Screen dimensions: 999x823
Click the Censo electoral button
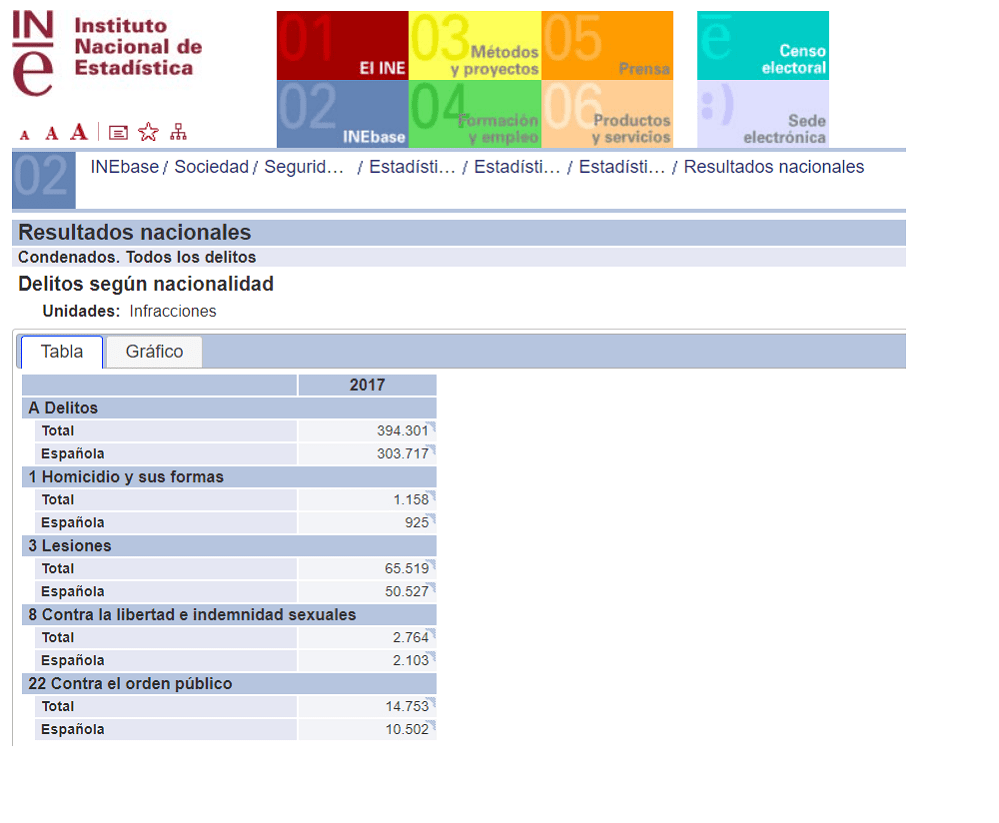click(762, 45)
